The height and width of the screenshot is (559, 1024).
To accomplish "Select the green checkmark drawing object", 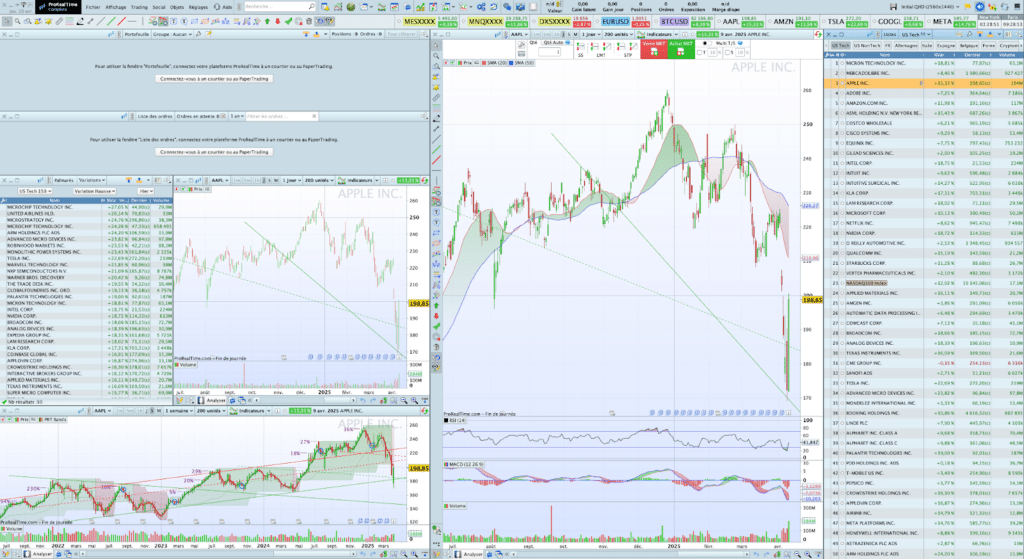I will tap(288, 22).
